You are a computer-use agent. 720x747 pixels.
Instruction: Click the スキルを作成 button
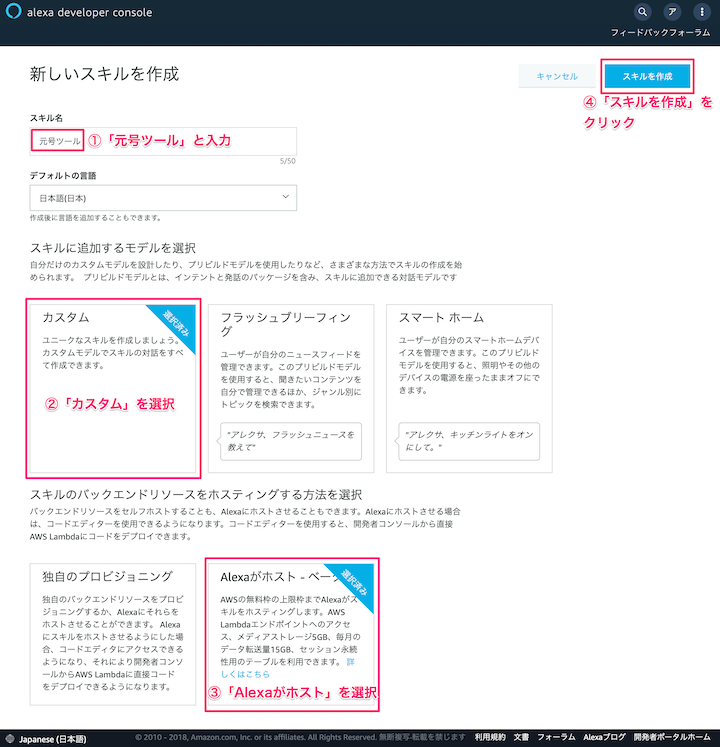647,76
